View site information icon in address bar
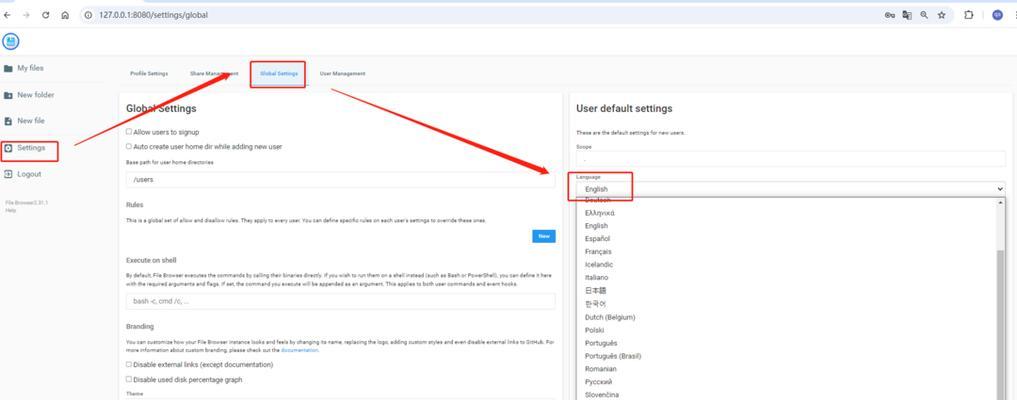The width and height of the screenshot is (1017, 400). click(89, 15)
